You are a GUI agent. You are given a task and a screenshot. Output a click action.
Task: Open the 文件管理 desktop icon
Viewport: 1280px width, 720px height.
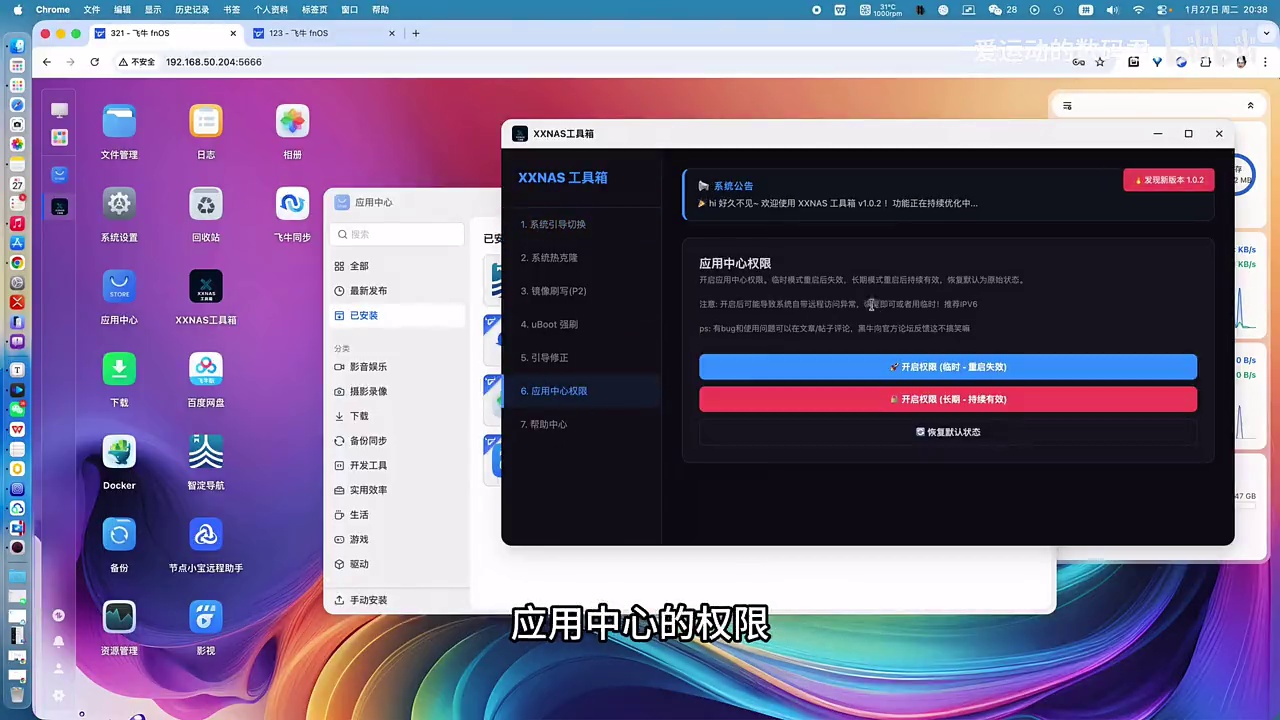point(119,122)
